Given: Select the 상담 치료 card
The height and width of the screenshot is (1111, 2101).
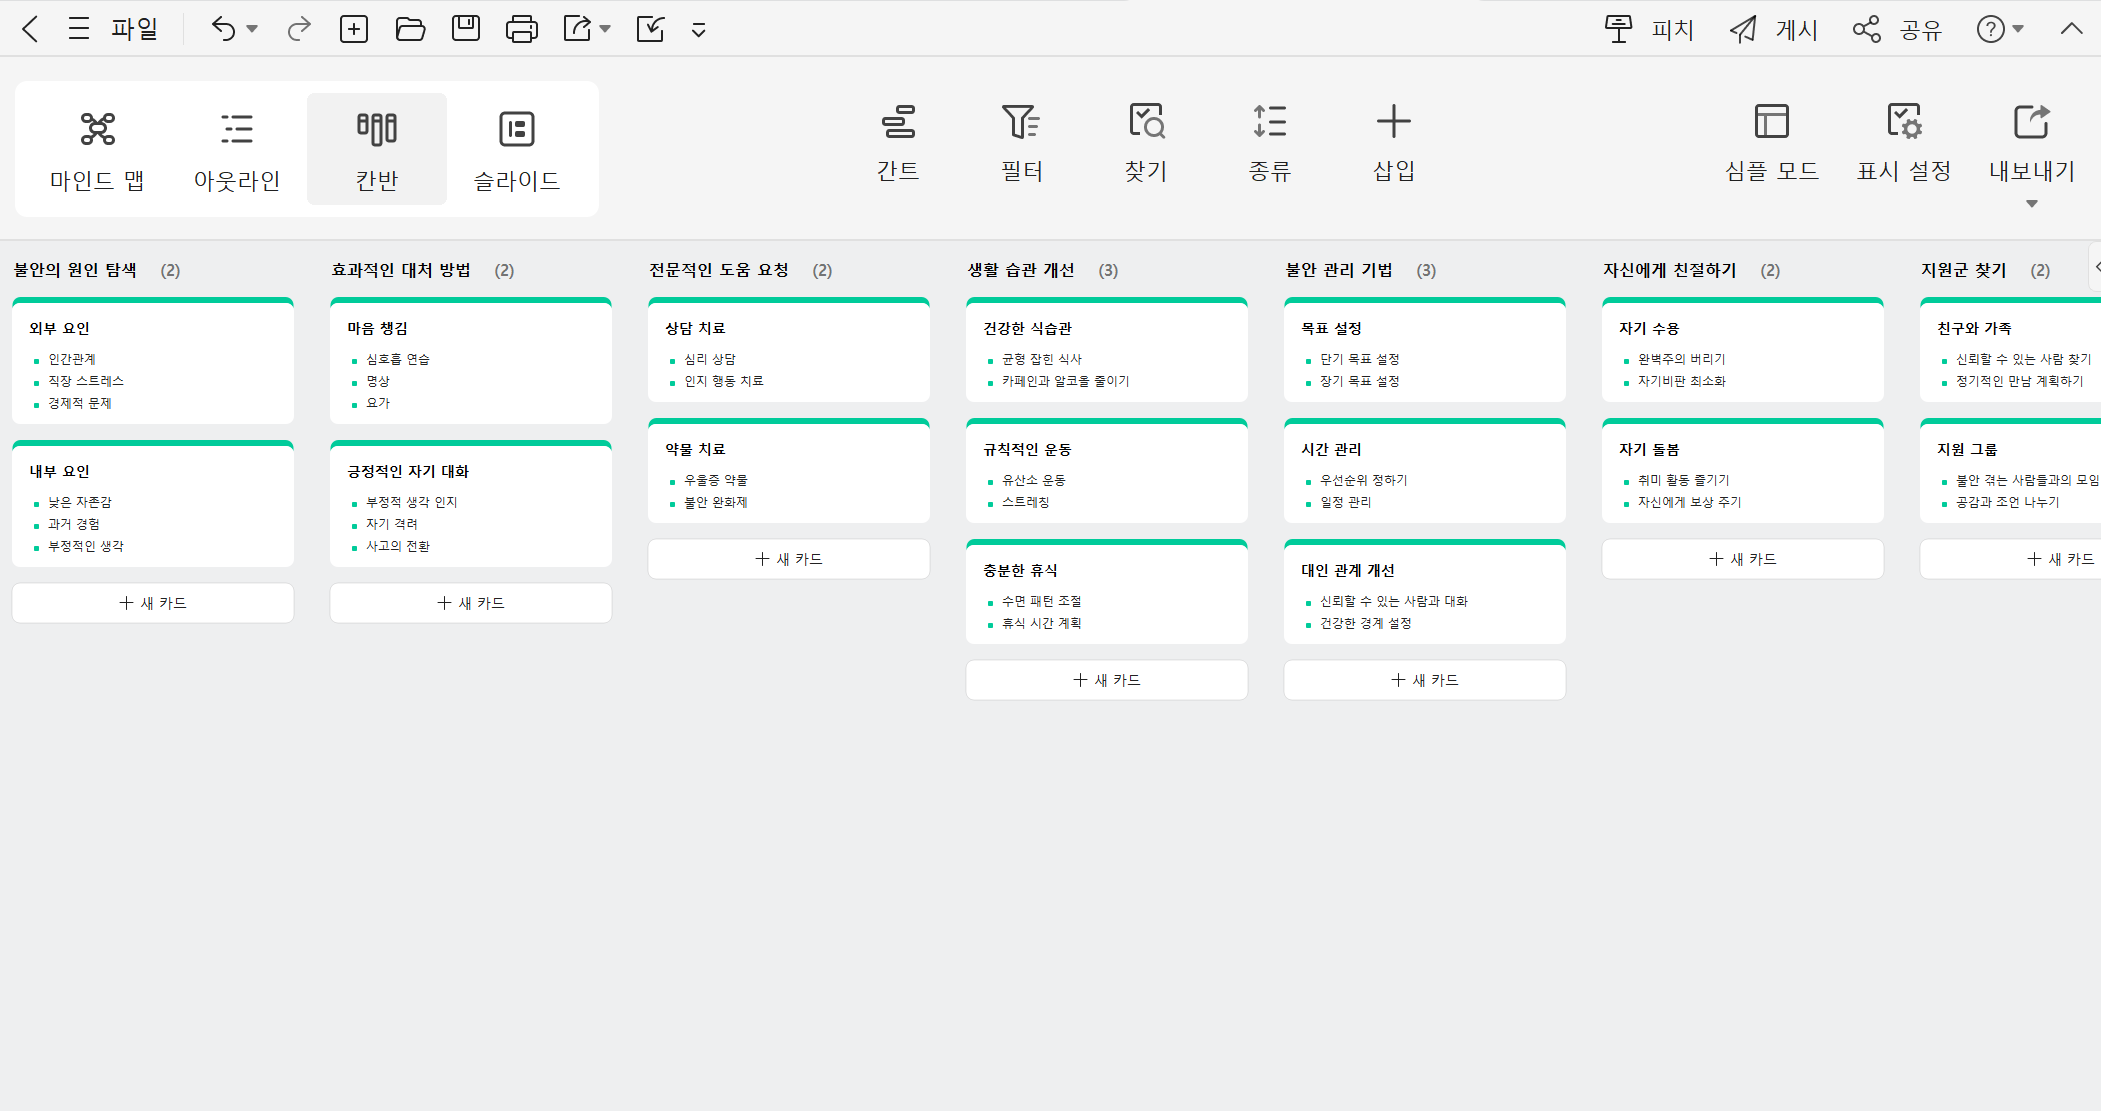Looking at the screenshot, I should coord(789,350).
